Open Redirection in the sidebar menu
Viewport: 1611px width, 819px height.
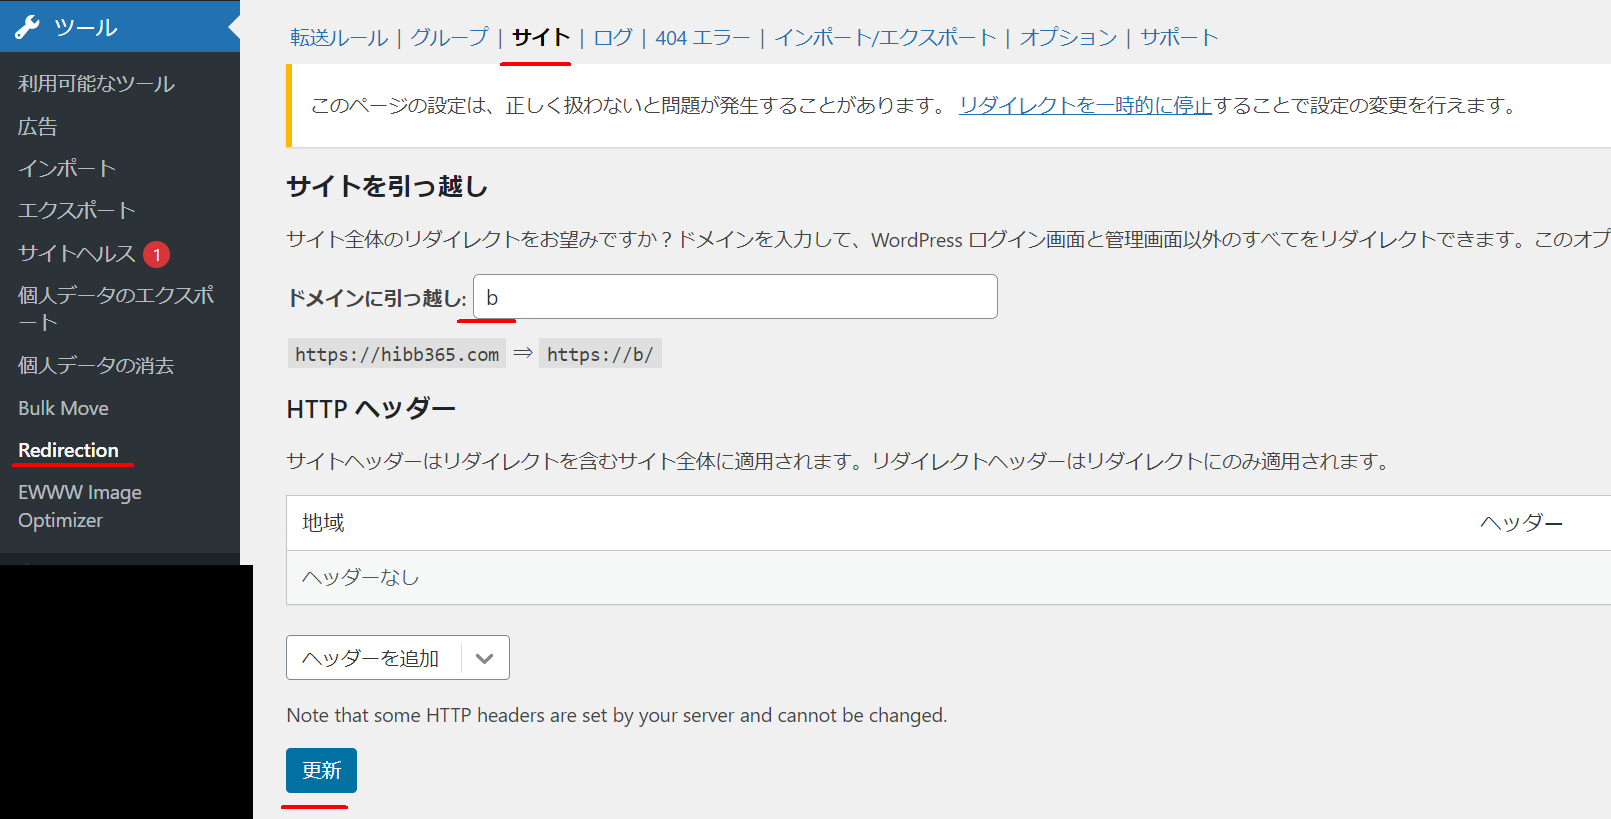[x=68, y=450]
